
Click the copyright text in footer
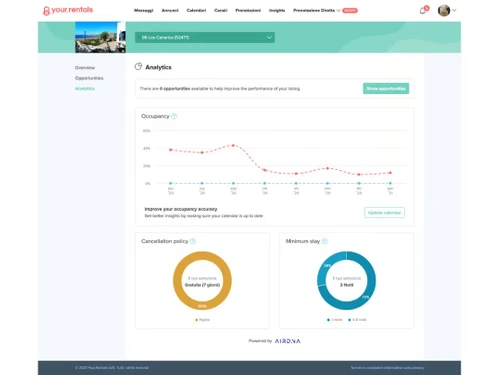click(112, 368)
